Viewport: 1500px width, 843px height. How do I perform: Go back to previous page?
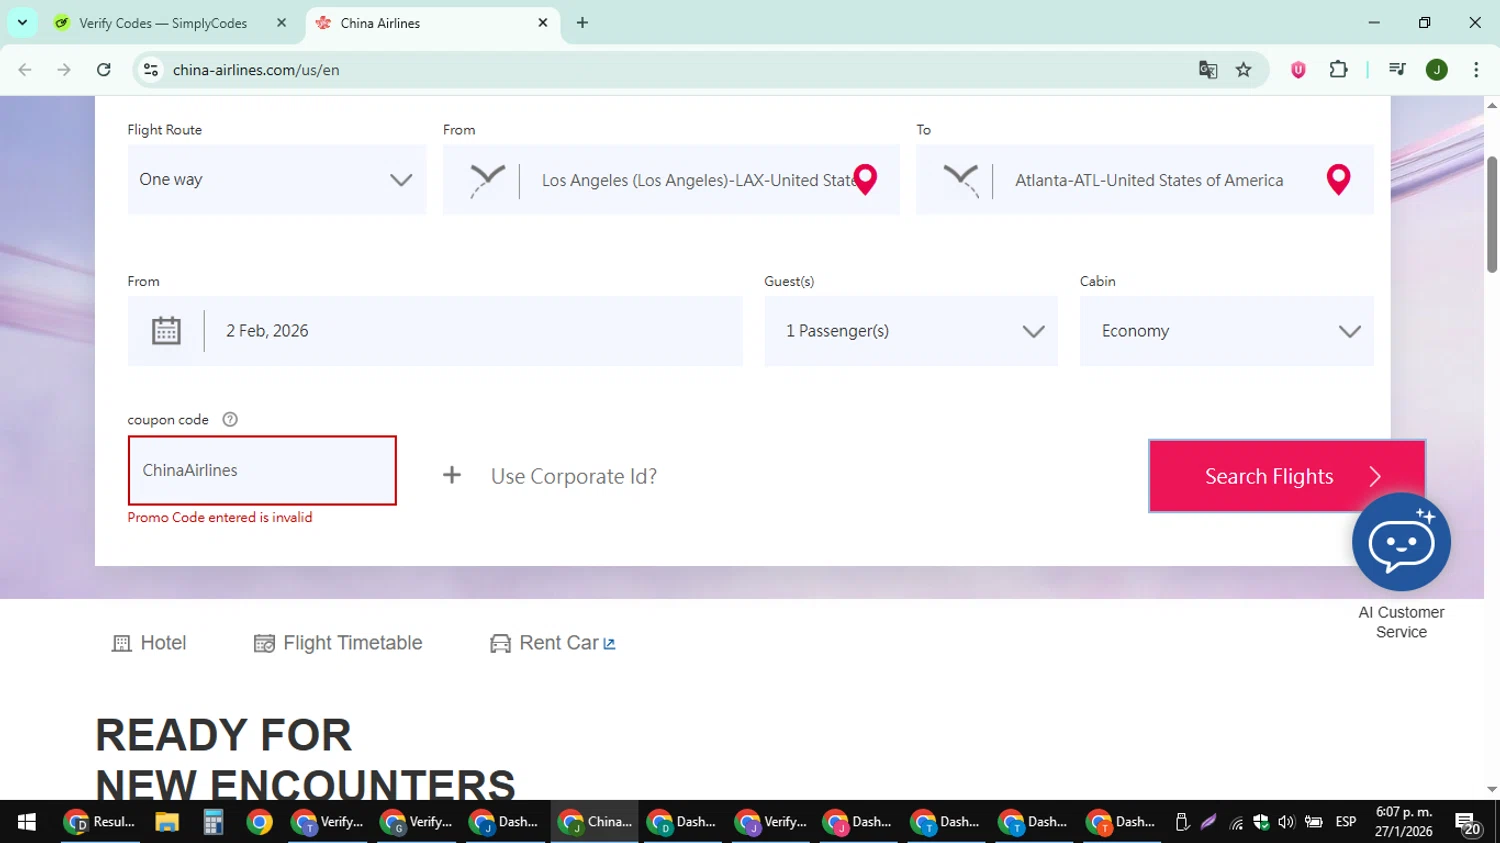(25, 70)
